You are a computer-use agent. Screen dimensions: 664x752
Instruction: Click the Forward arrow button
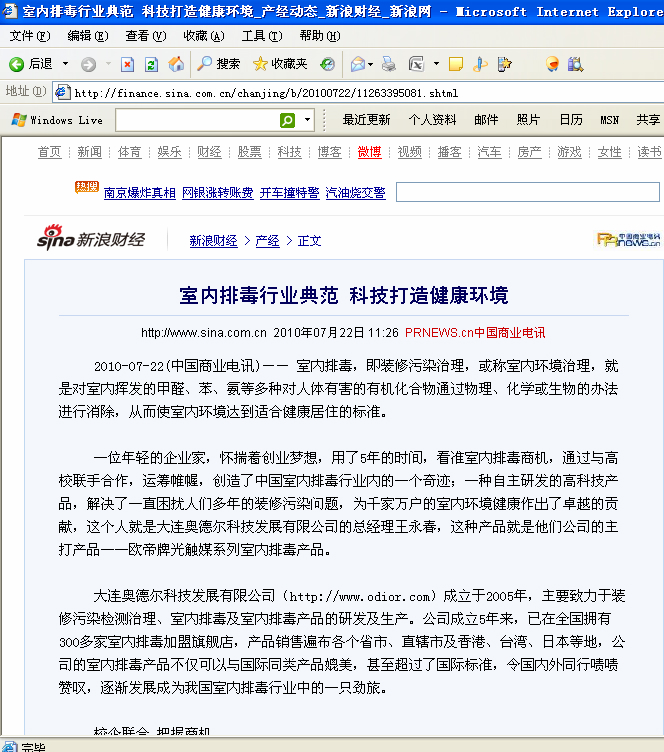click(x=88, y=64)
